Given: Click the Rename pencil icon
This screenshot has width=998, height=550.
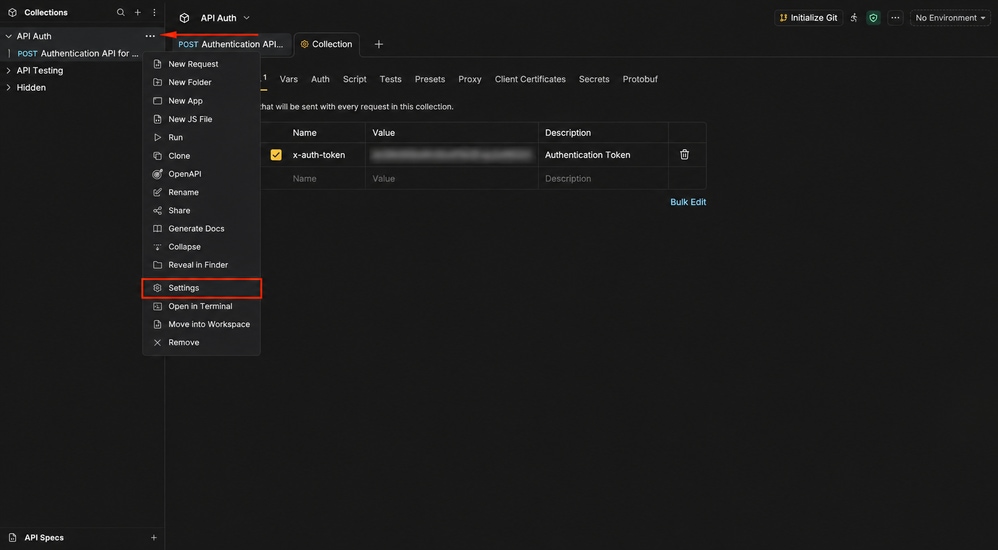Looking at the screenshot, I should coord(157,192).
